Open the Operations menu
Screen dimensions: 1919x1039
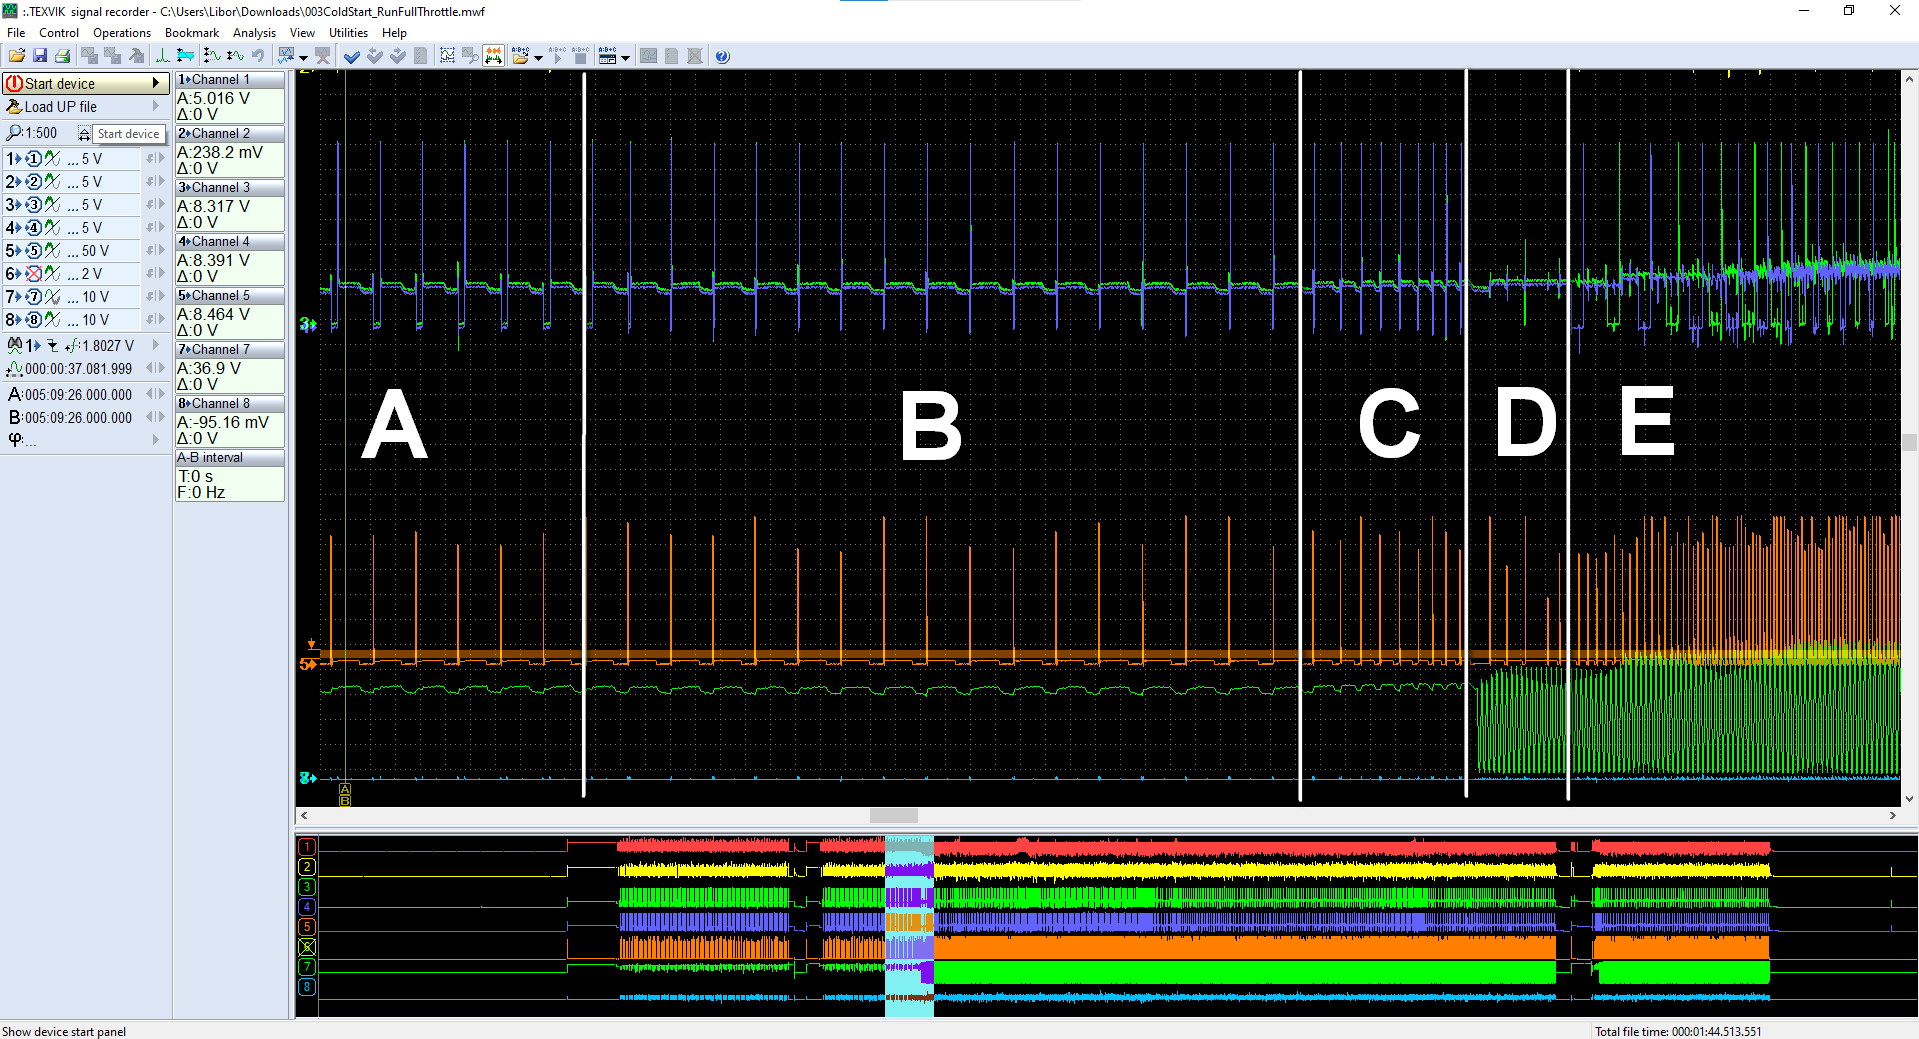coord(122,33)
